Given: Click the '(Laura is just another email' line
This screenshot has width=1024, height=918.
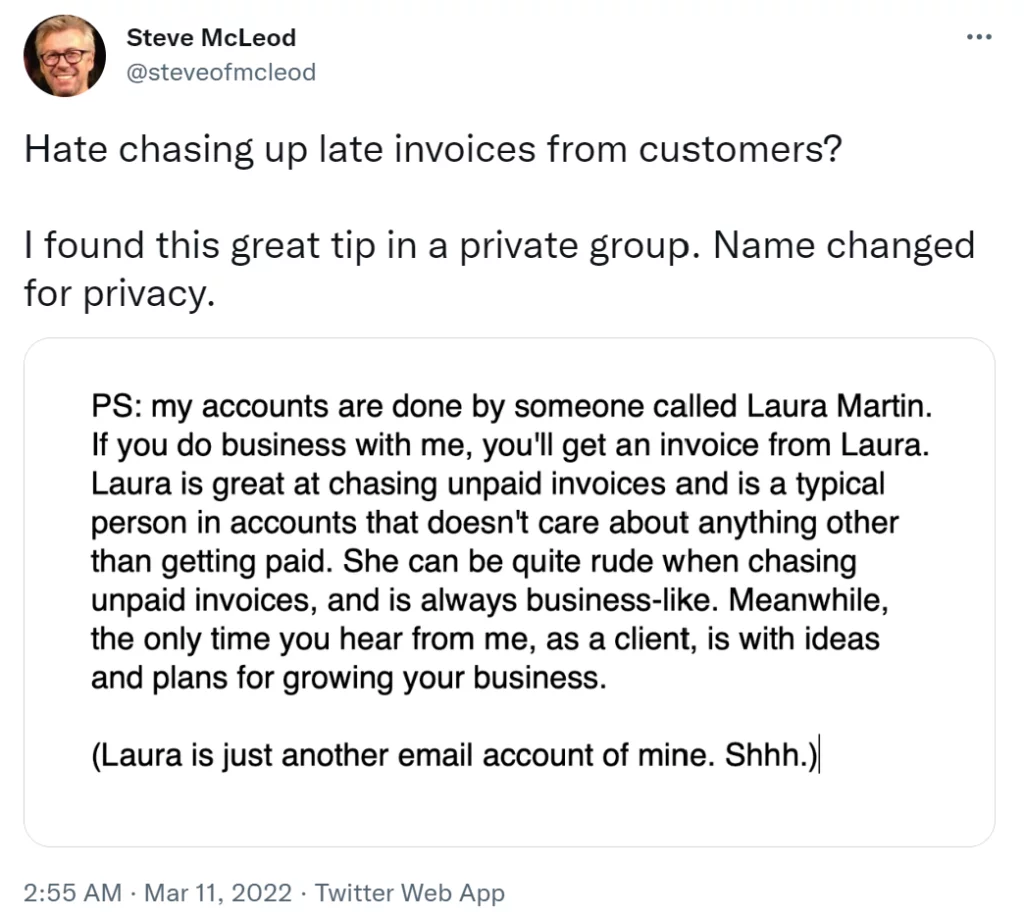Looking at the screenshot, I should (x=455, y=755).
